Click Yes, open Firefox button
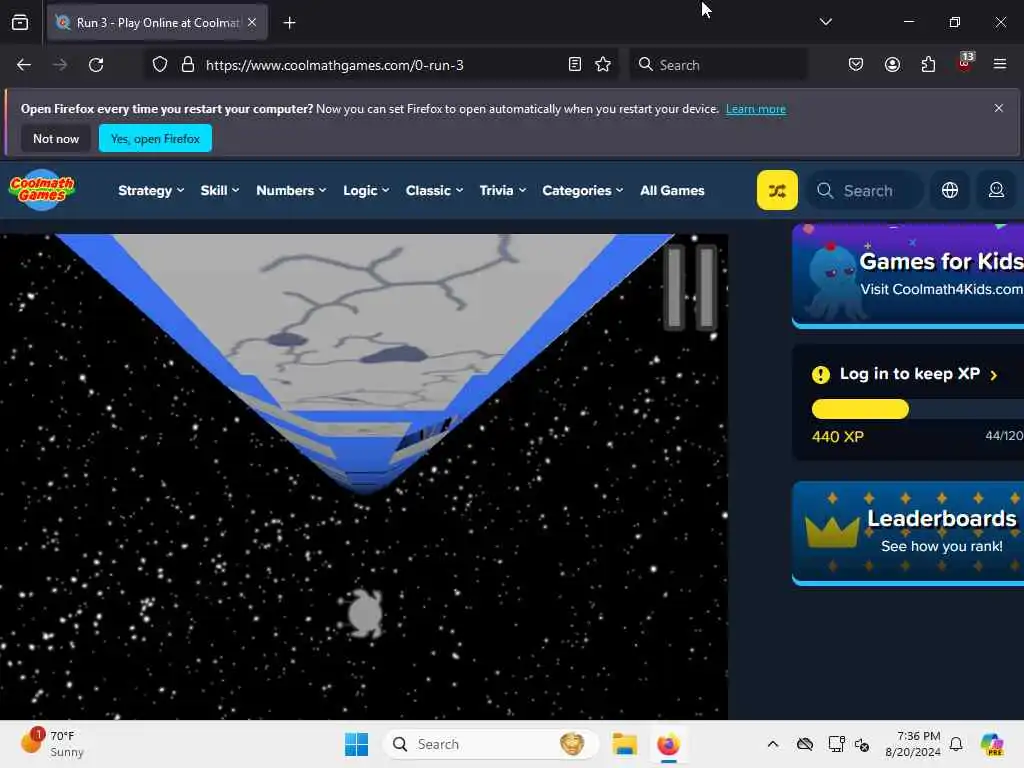The image size is (1024, 768). (155, 138)
